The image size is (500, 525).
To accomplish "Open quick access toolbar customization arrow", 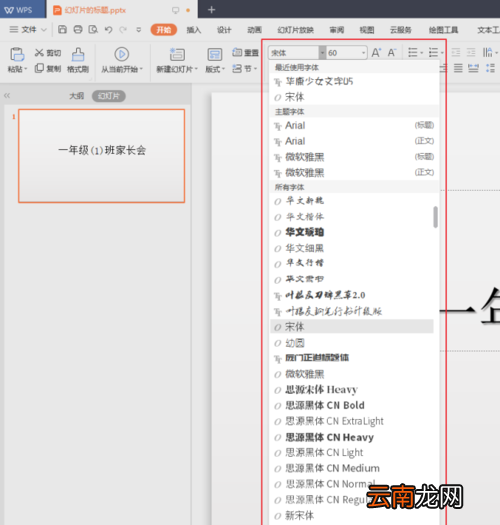I will (138, 30).
